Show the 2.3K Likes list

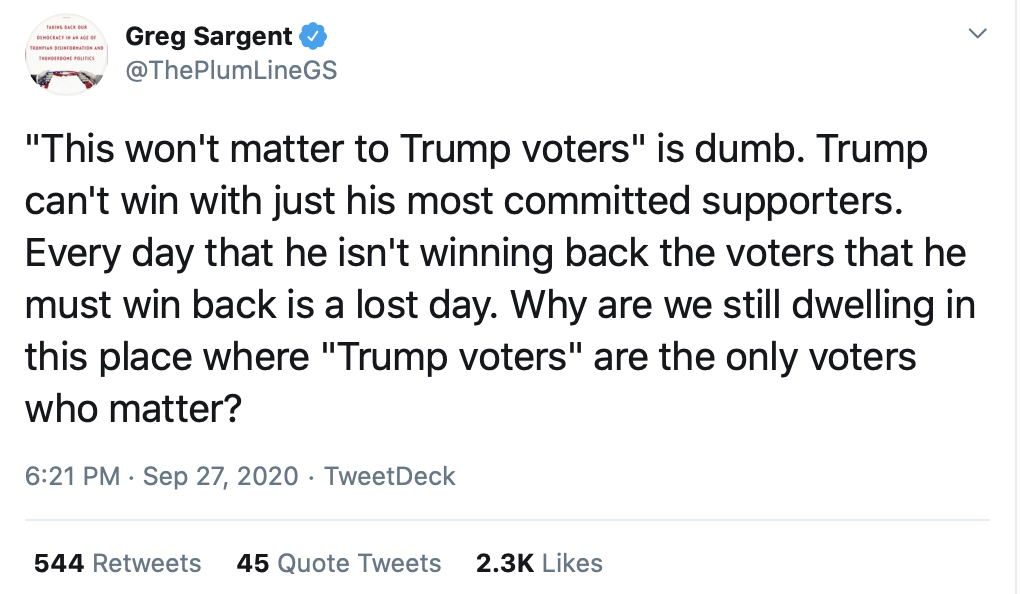540,563
